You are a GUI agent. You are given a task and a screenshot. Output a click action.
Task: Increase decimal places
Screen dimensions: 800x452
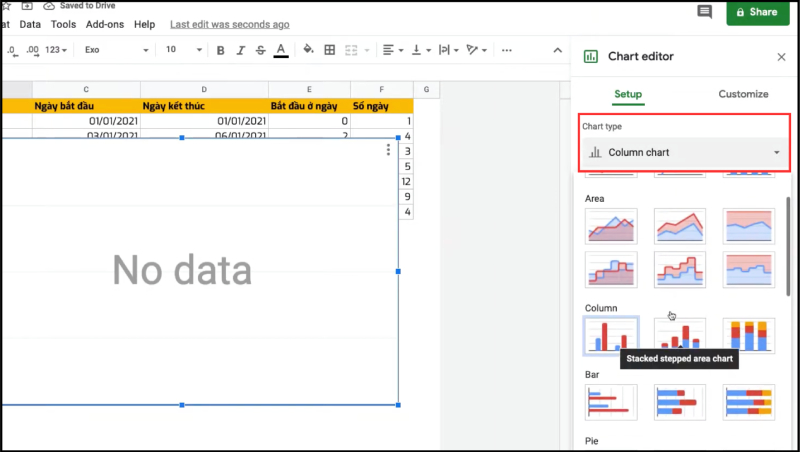(x=32, y=50)
